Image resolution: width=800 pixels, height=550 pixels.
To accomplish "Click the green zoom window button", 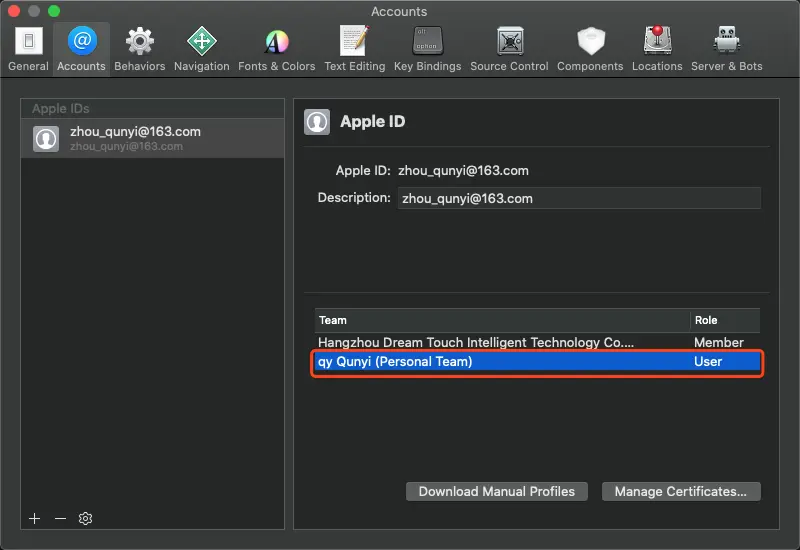I will [x=54, y=11].
